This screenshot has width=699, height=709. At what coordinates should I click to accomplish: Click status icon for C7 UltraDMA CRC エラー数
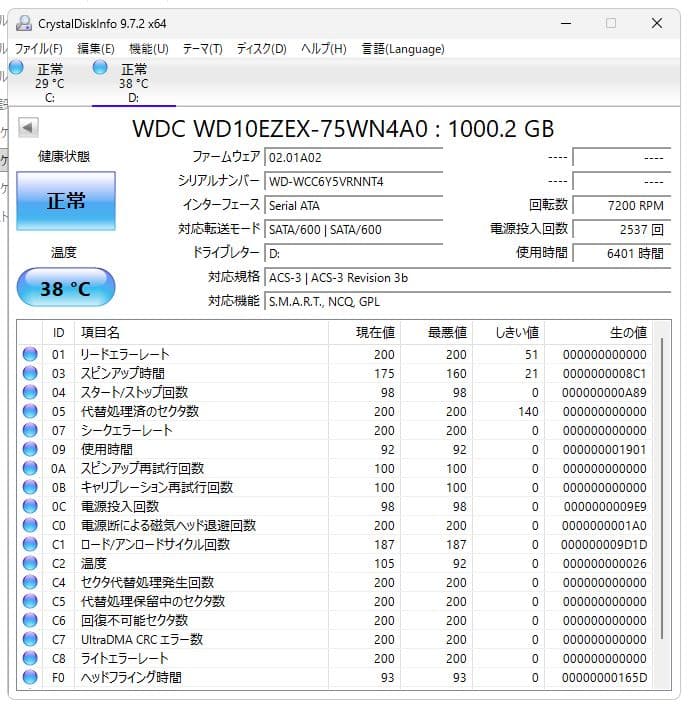point(30,639)
